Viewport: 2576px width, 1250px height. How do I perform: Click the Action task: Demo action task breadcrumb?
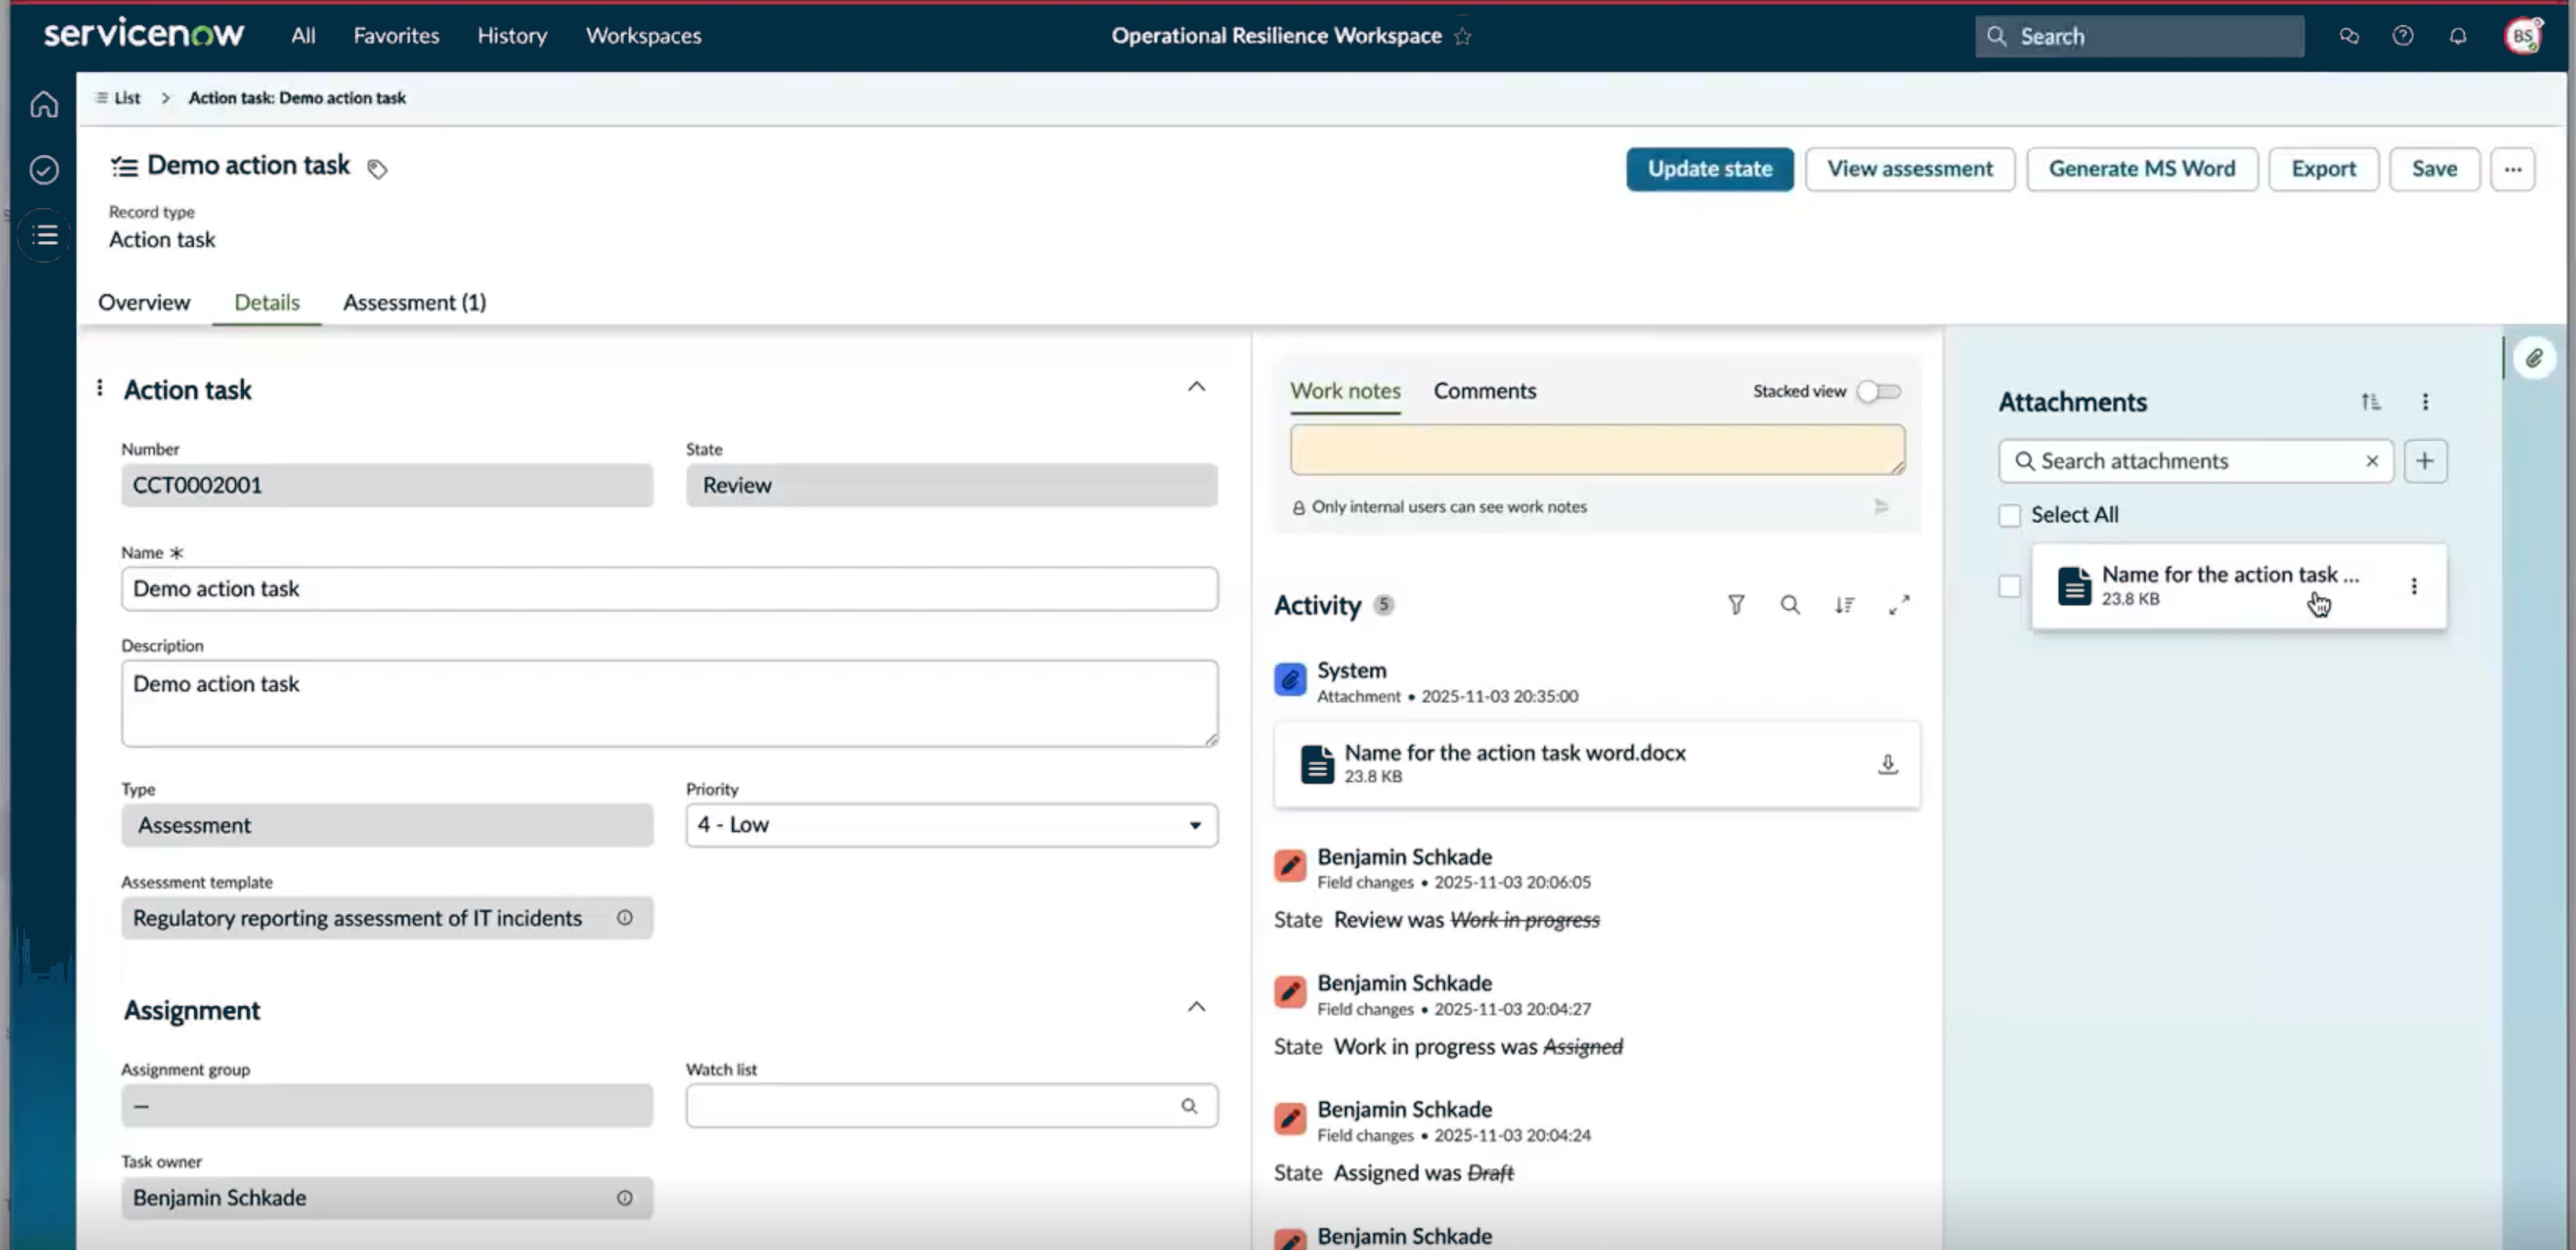pyautogui.click(x=297, y=98)
